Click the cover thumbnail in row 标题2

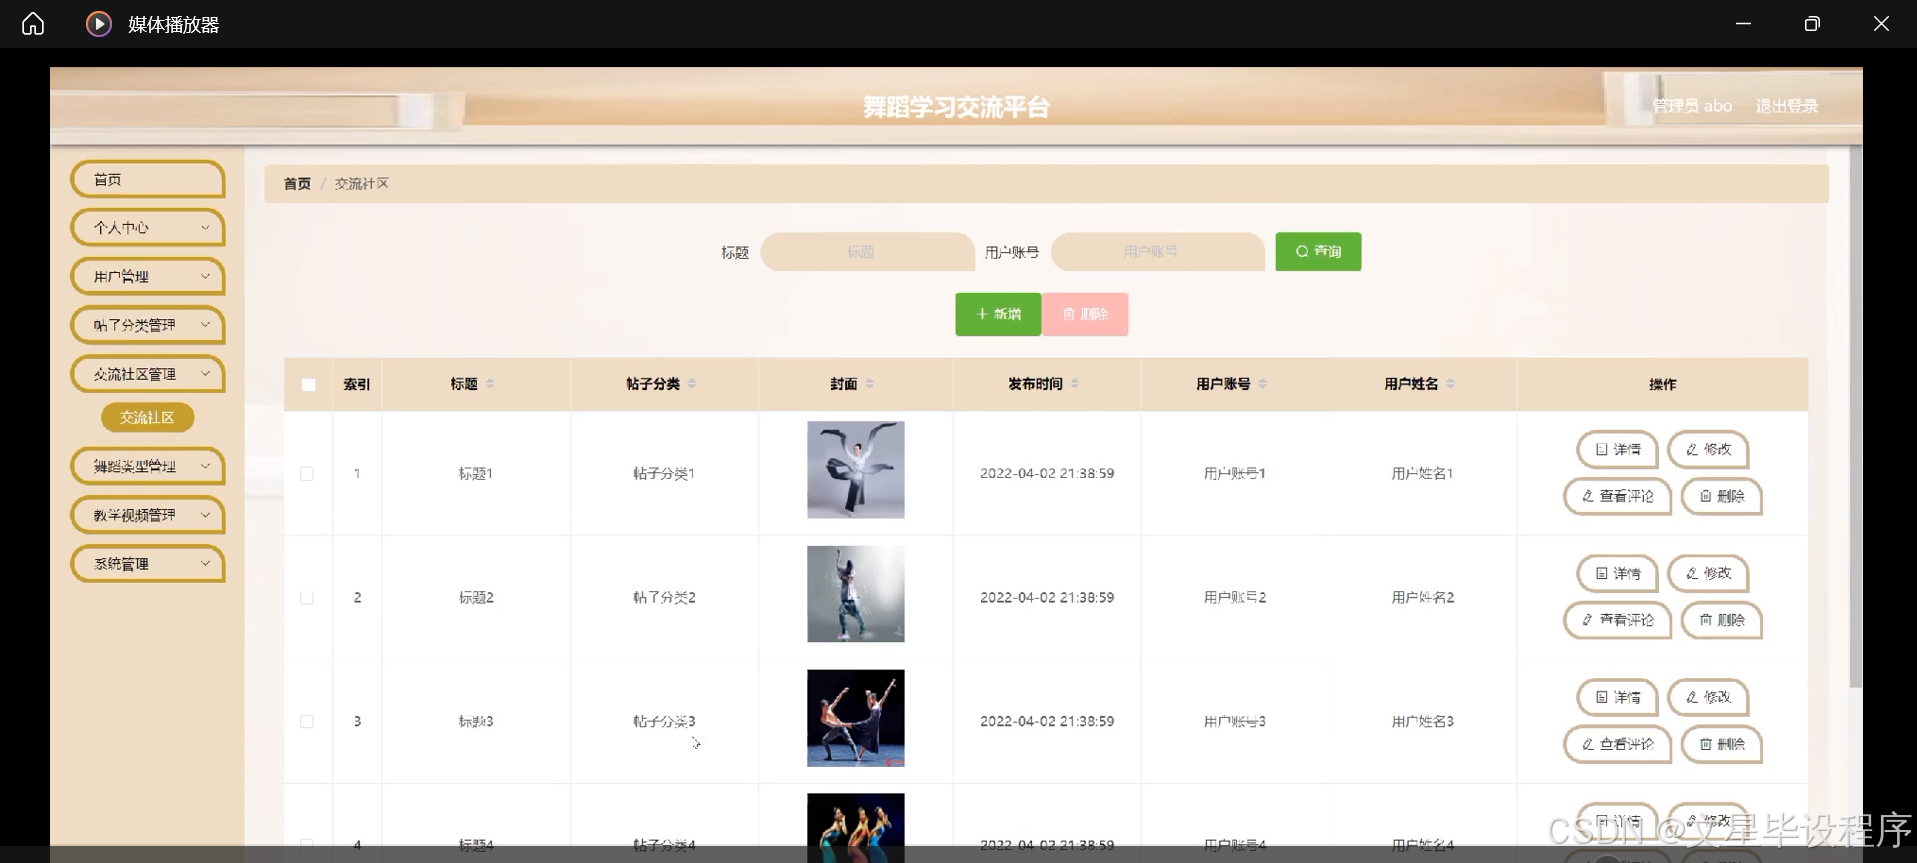coord(856,594)
